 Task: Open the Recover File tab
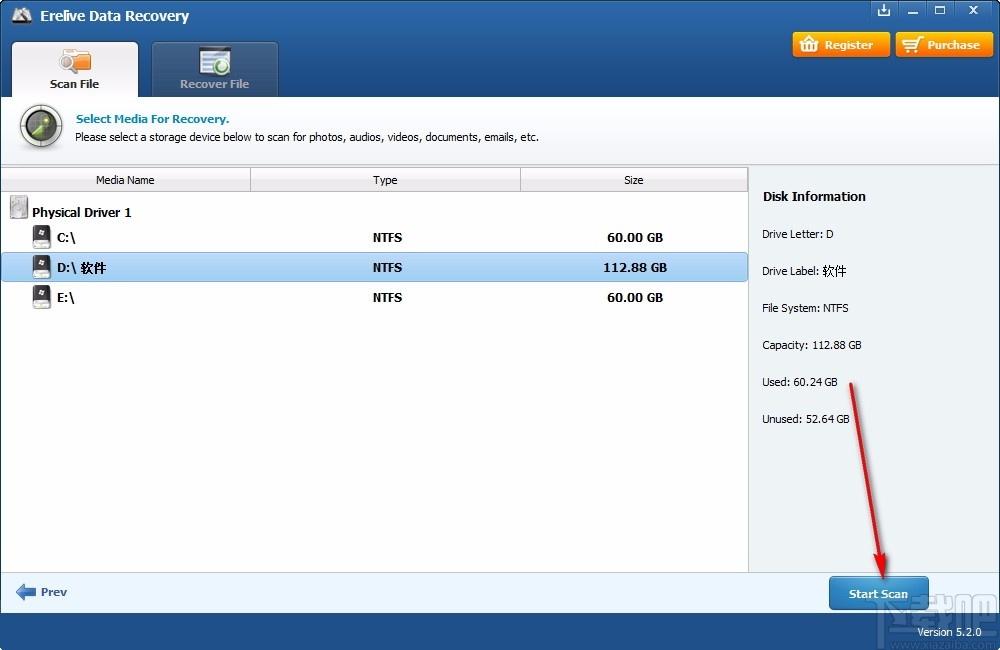pyautogui.click(x=214, y=69)
